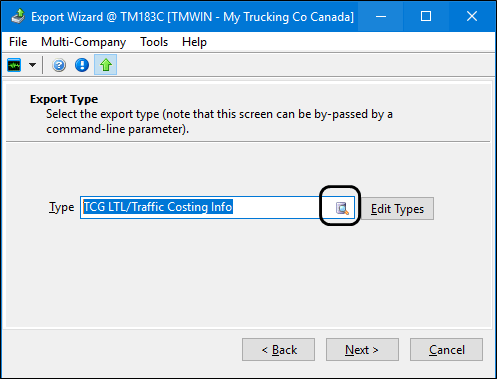This screenshot has height=379, width=497.
Task: Open the Type lookup magnifier icon
Action: (342, 208)
